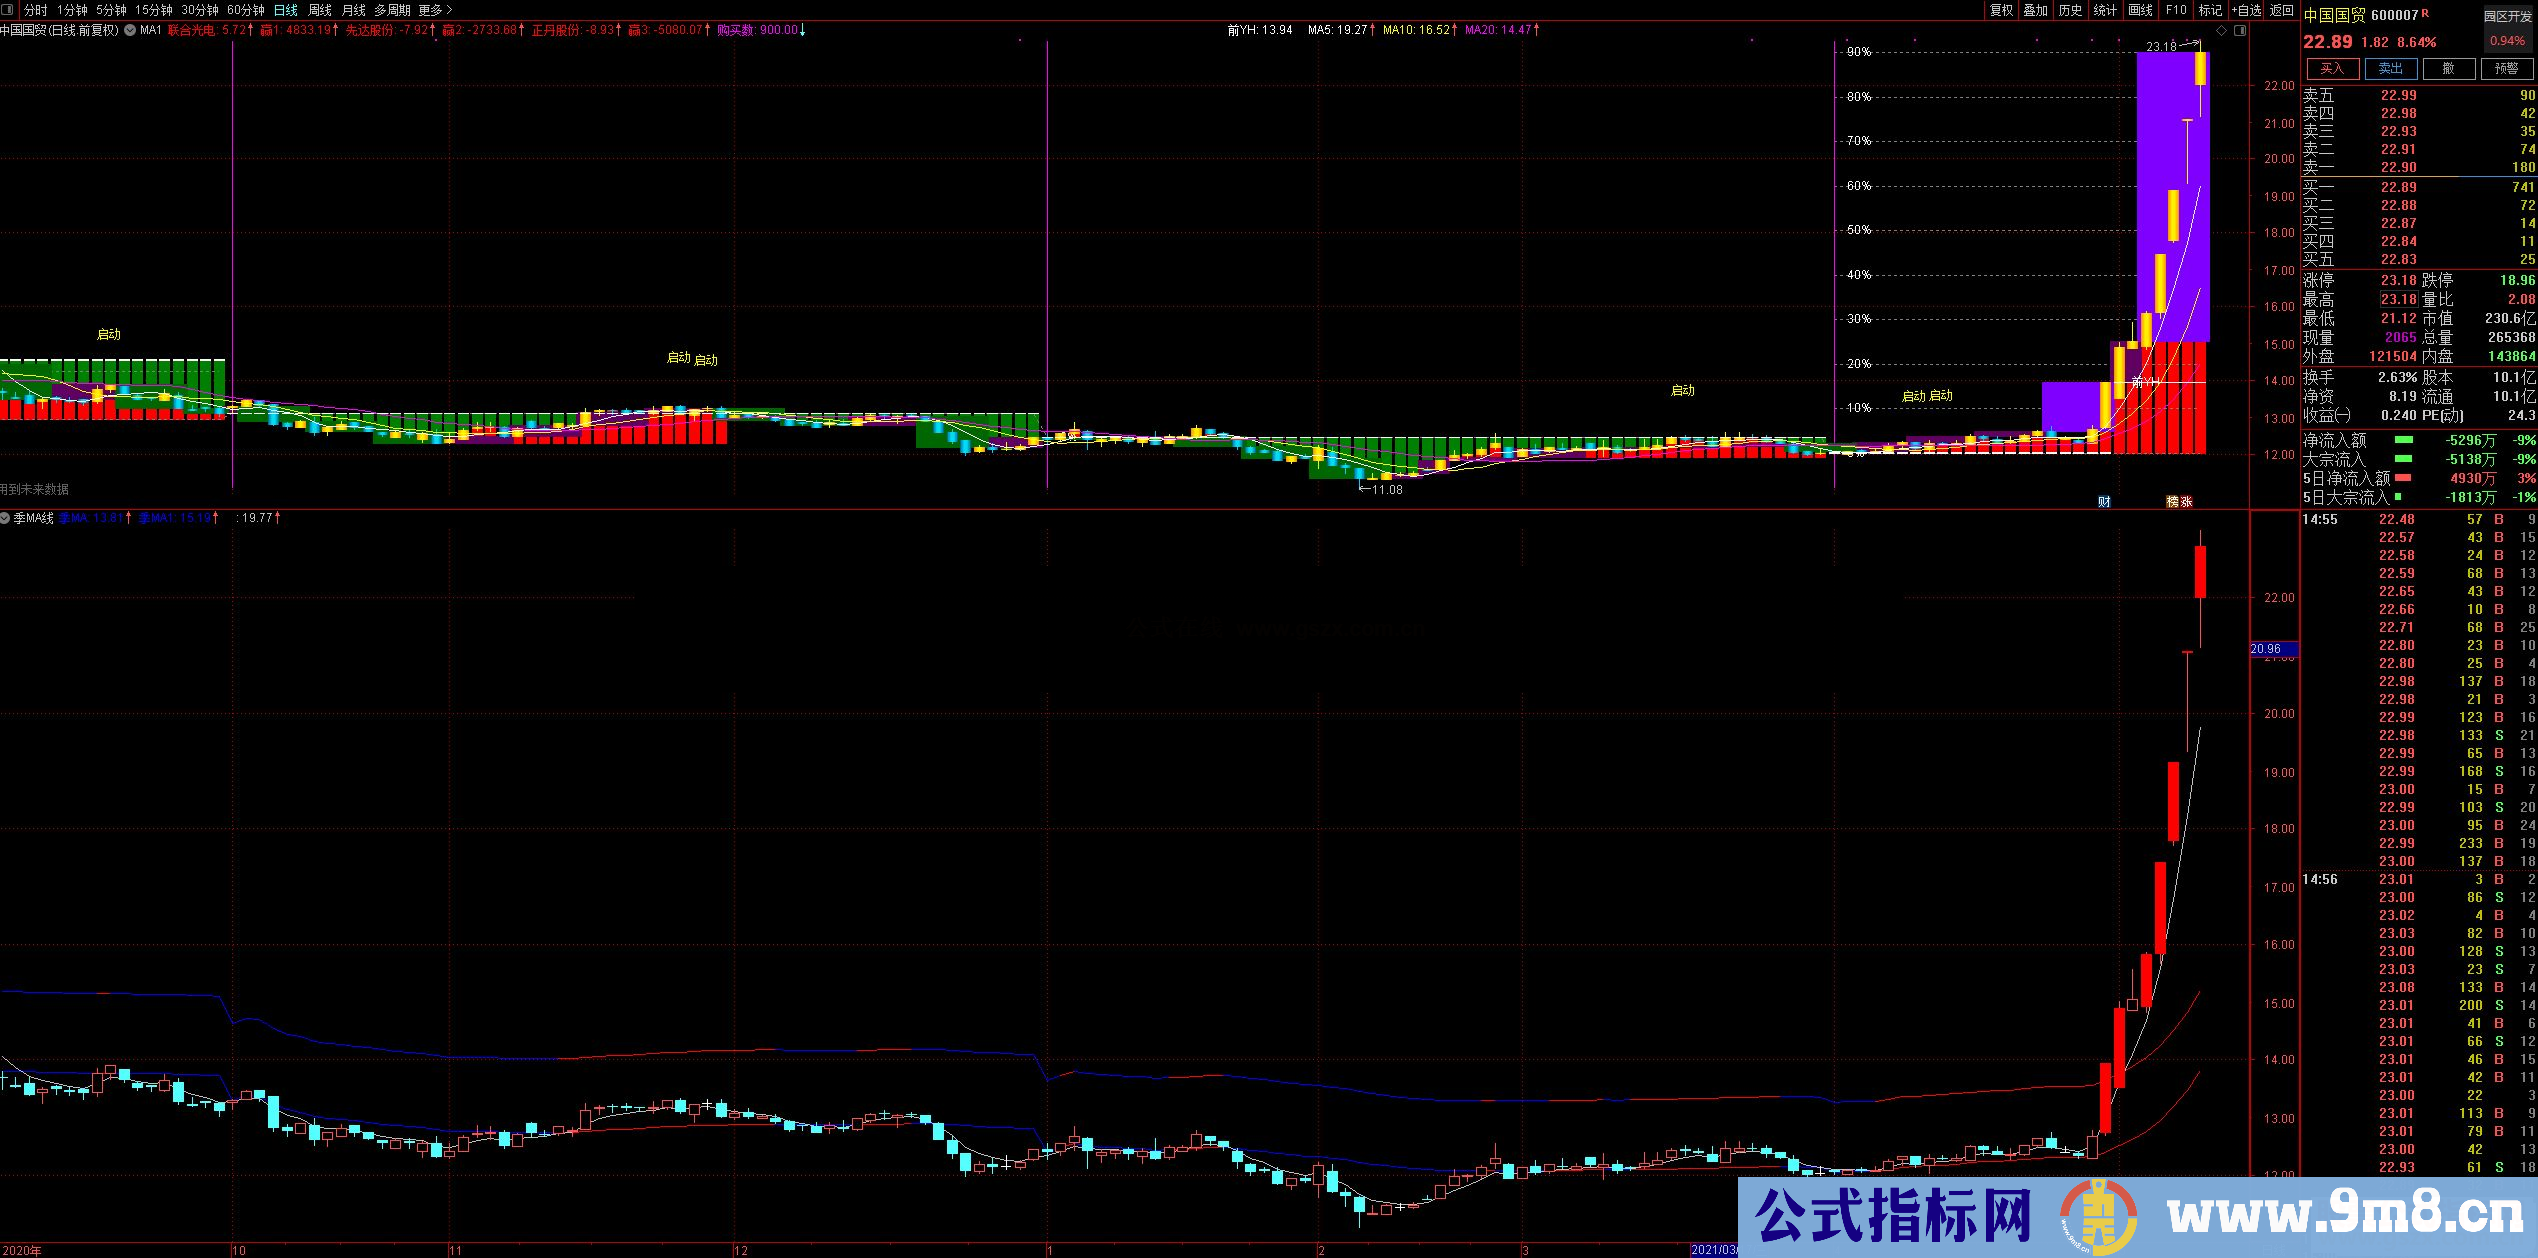Image resolution: width=2538 pixels, height=1258 pixels.
Task: Click 卖一 price 22.90
Action: [2398, 168]
